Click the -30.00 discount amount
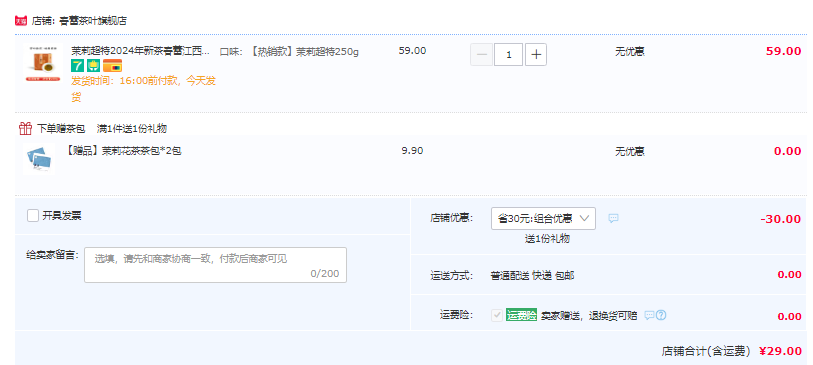Screen dimensions: 813x365 tap(781, 219)
